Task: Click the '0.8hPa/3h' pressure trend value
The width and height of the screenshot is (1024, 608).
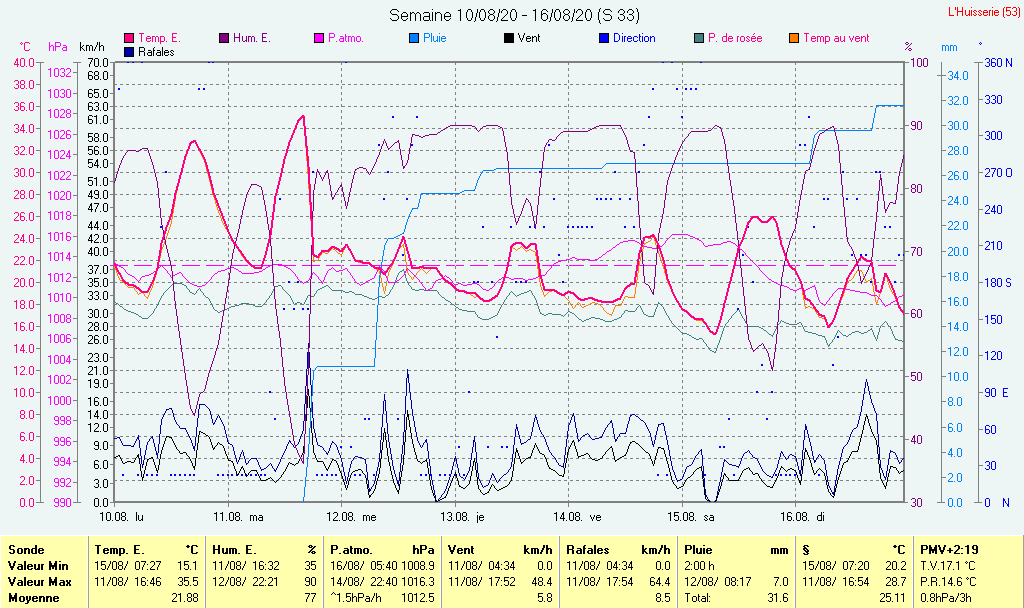Action: [946, 598]
